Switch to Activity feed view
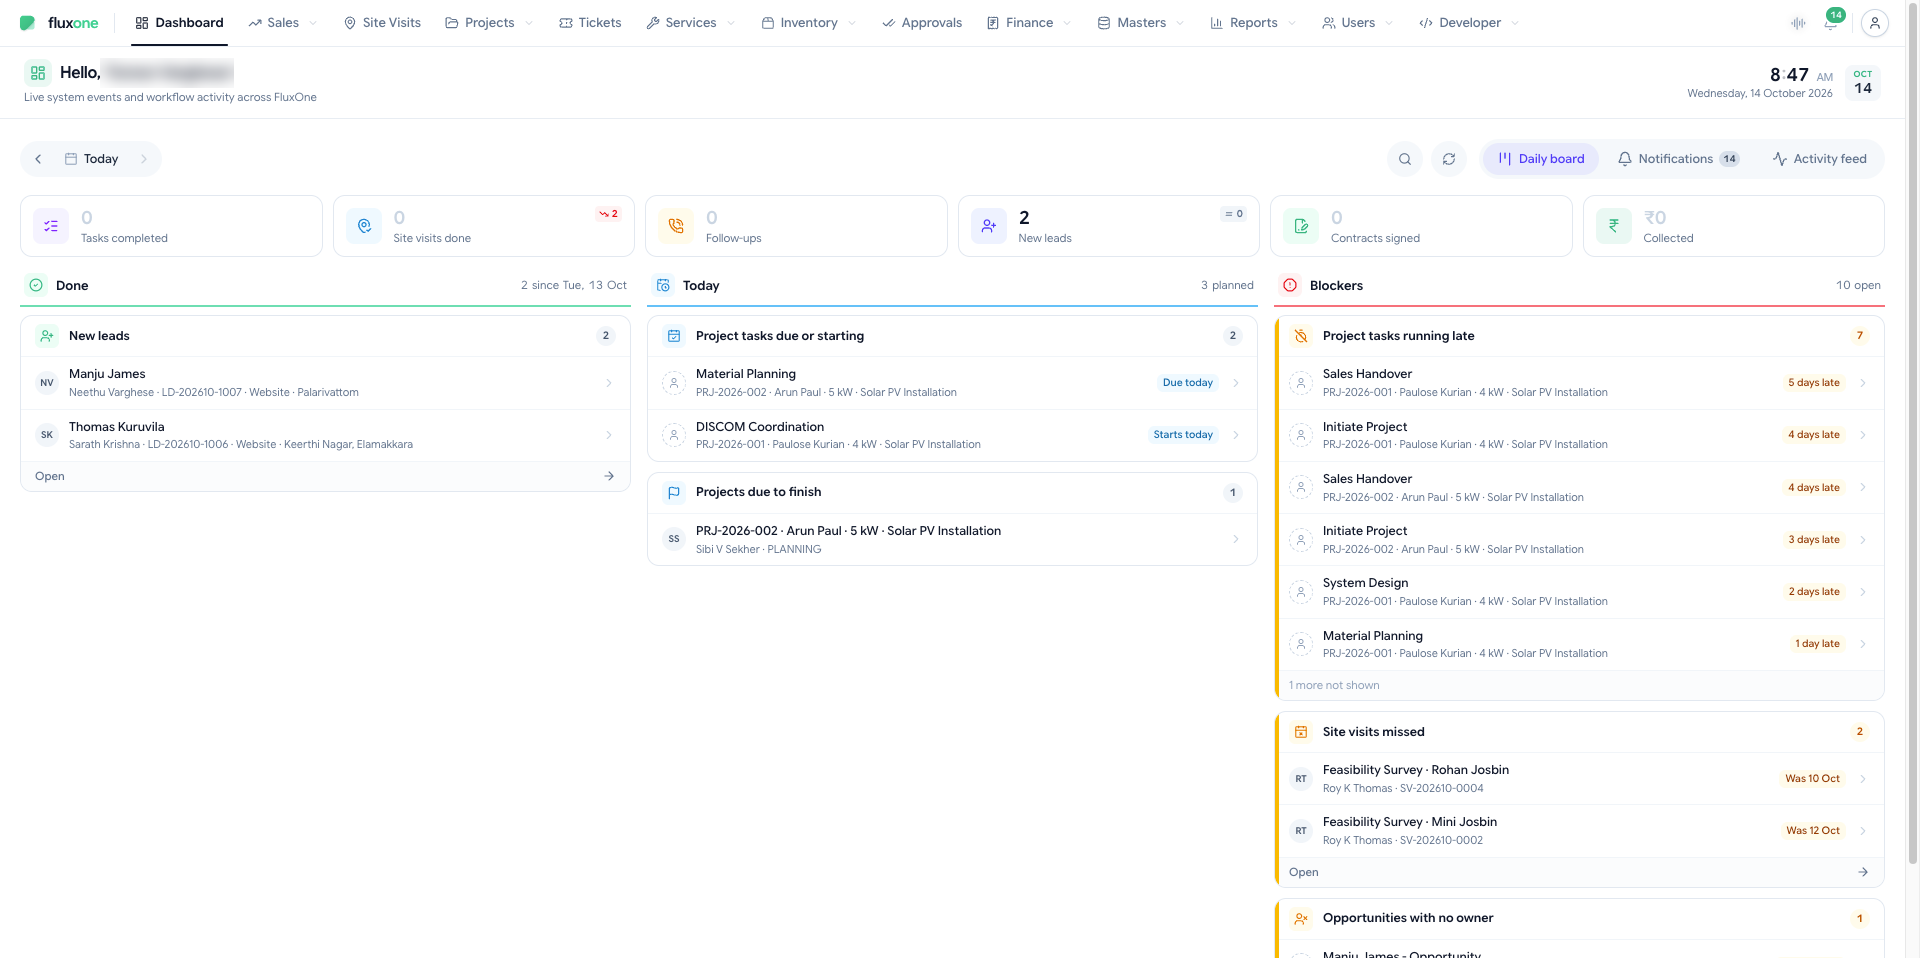The height and width of the screenshot is (958, 1920). tap(1819, 159)
